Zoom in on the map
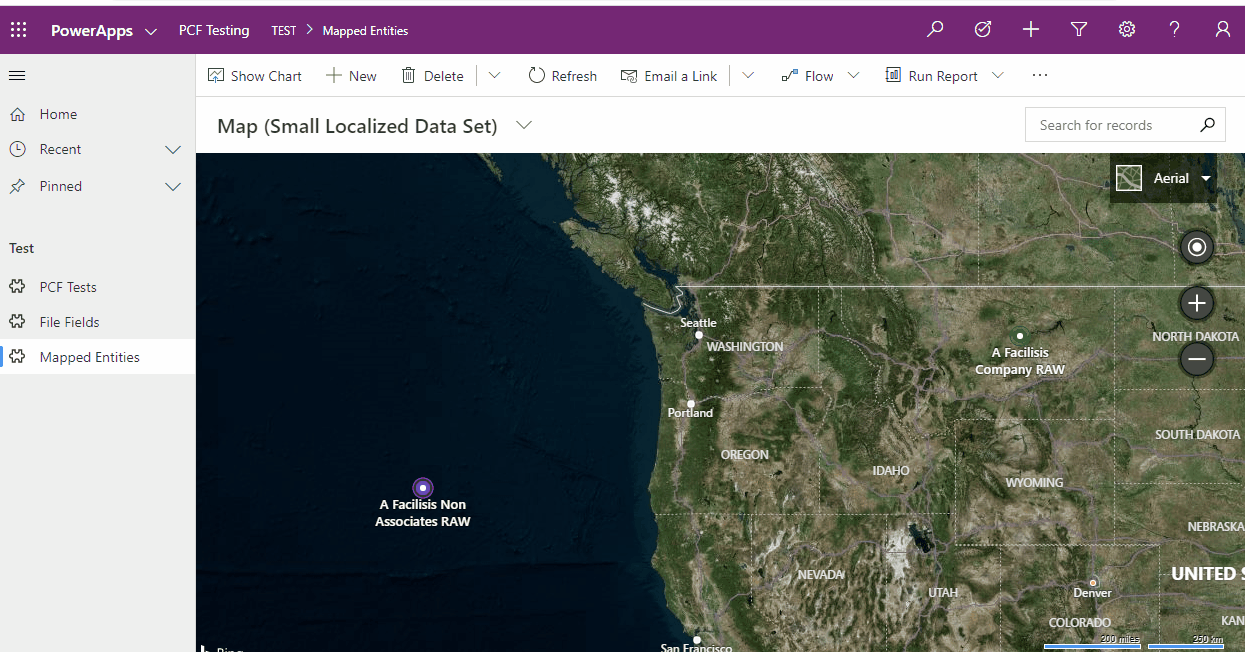Image resolution: width=1245 pixels, height=652 pixels. (x=1197, y=303)
